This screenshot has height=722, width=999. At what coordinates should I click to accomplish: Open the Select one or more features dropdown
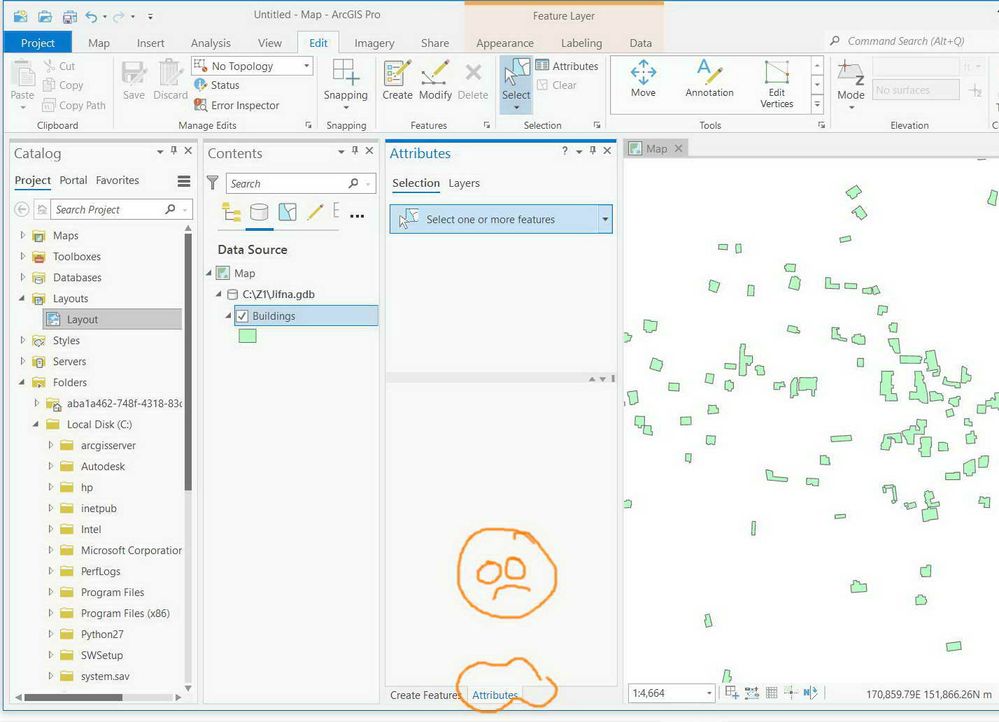605,219
